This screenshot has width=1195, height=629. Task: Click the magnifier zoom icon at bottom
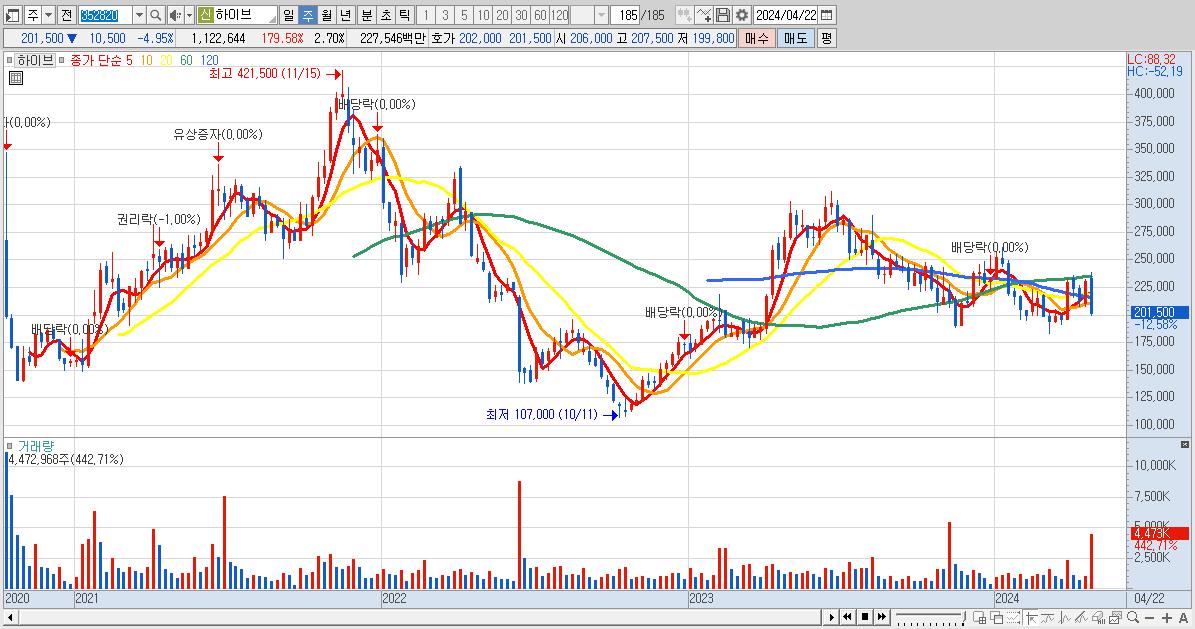(x=1133, y=618)
